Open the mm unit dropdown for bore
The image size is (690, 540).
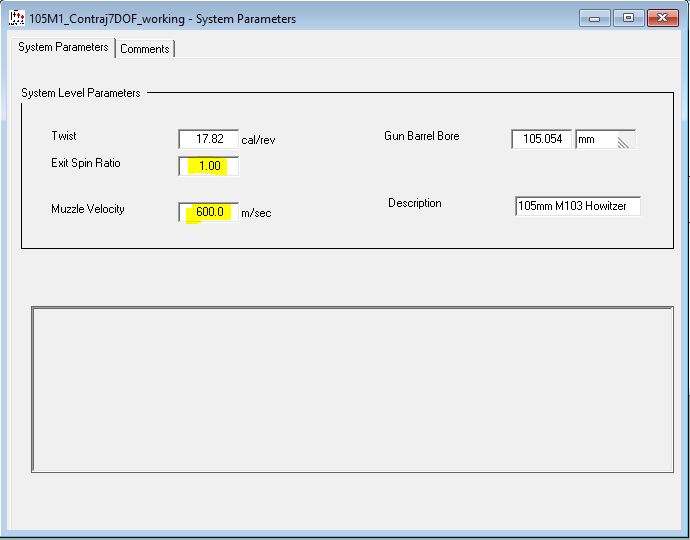(x=606, y=140)
